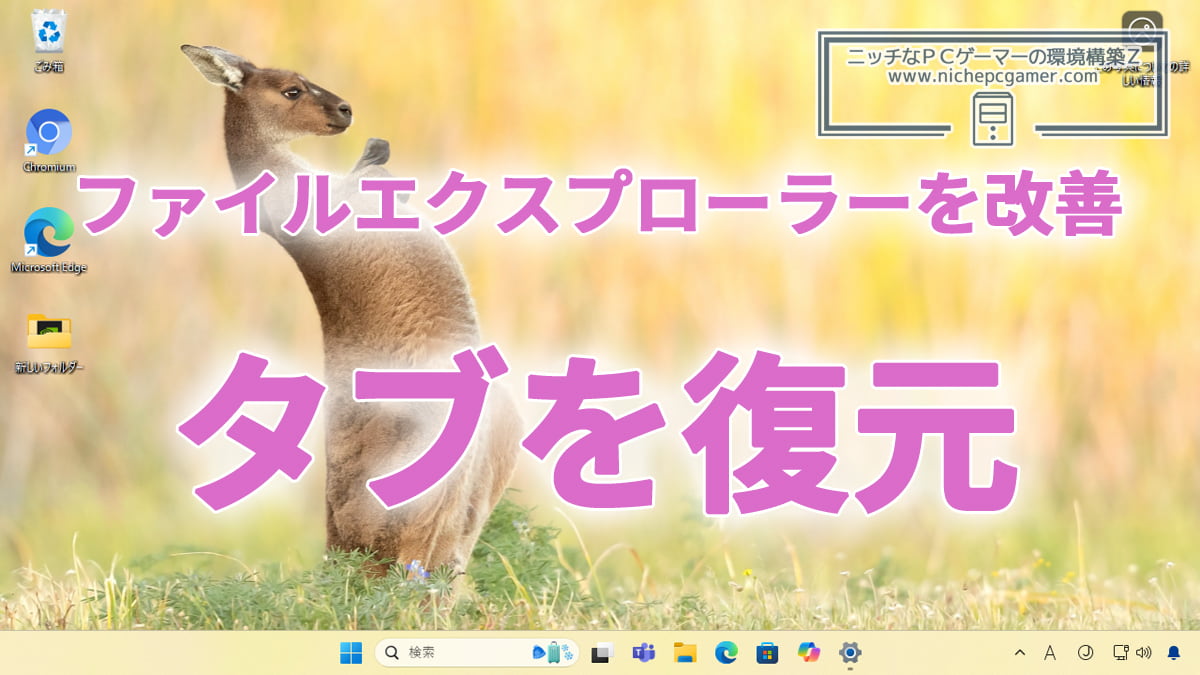Open the Recycle Bin (ごみ箱) desktop icon
This screenshot has height=675, width=1200.
pos(48,33)
